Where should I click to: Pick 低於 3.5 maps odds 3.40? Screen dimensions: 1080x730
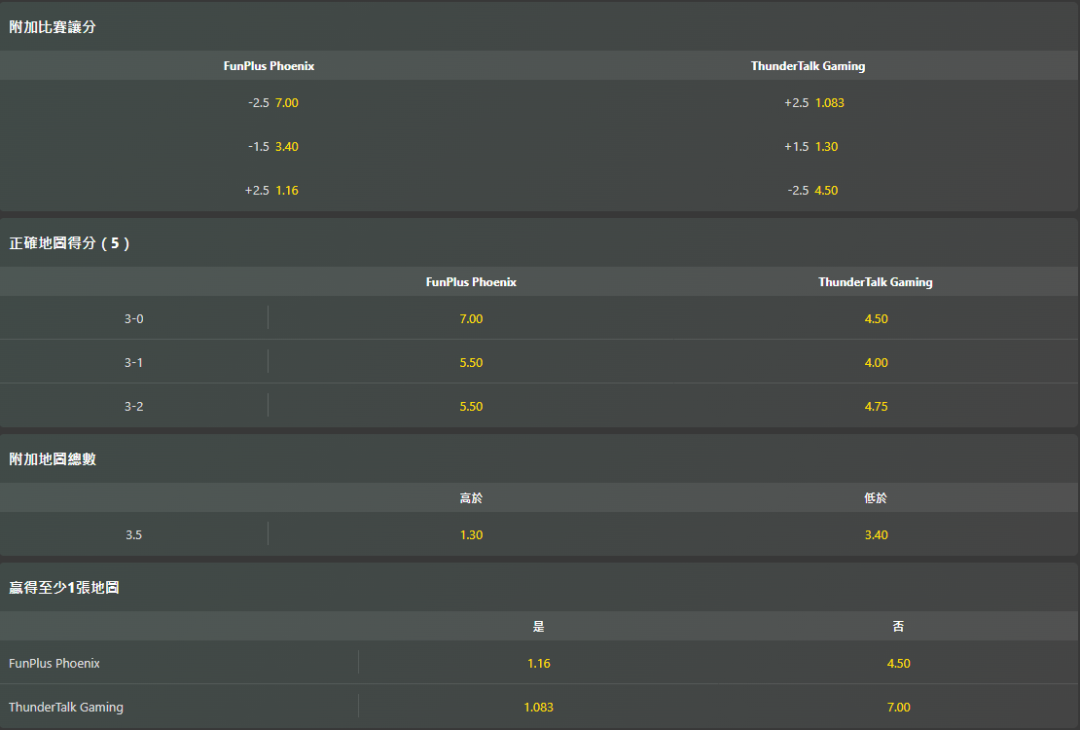pyautogui.click(x=876, y=535)
